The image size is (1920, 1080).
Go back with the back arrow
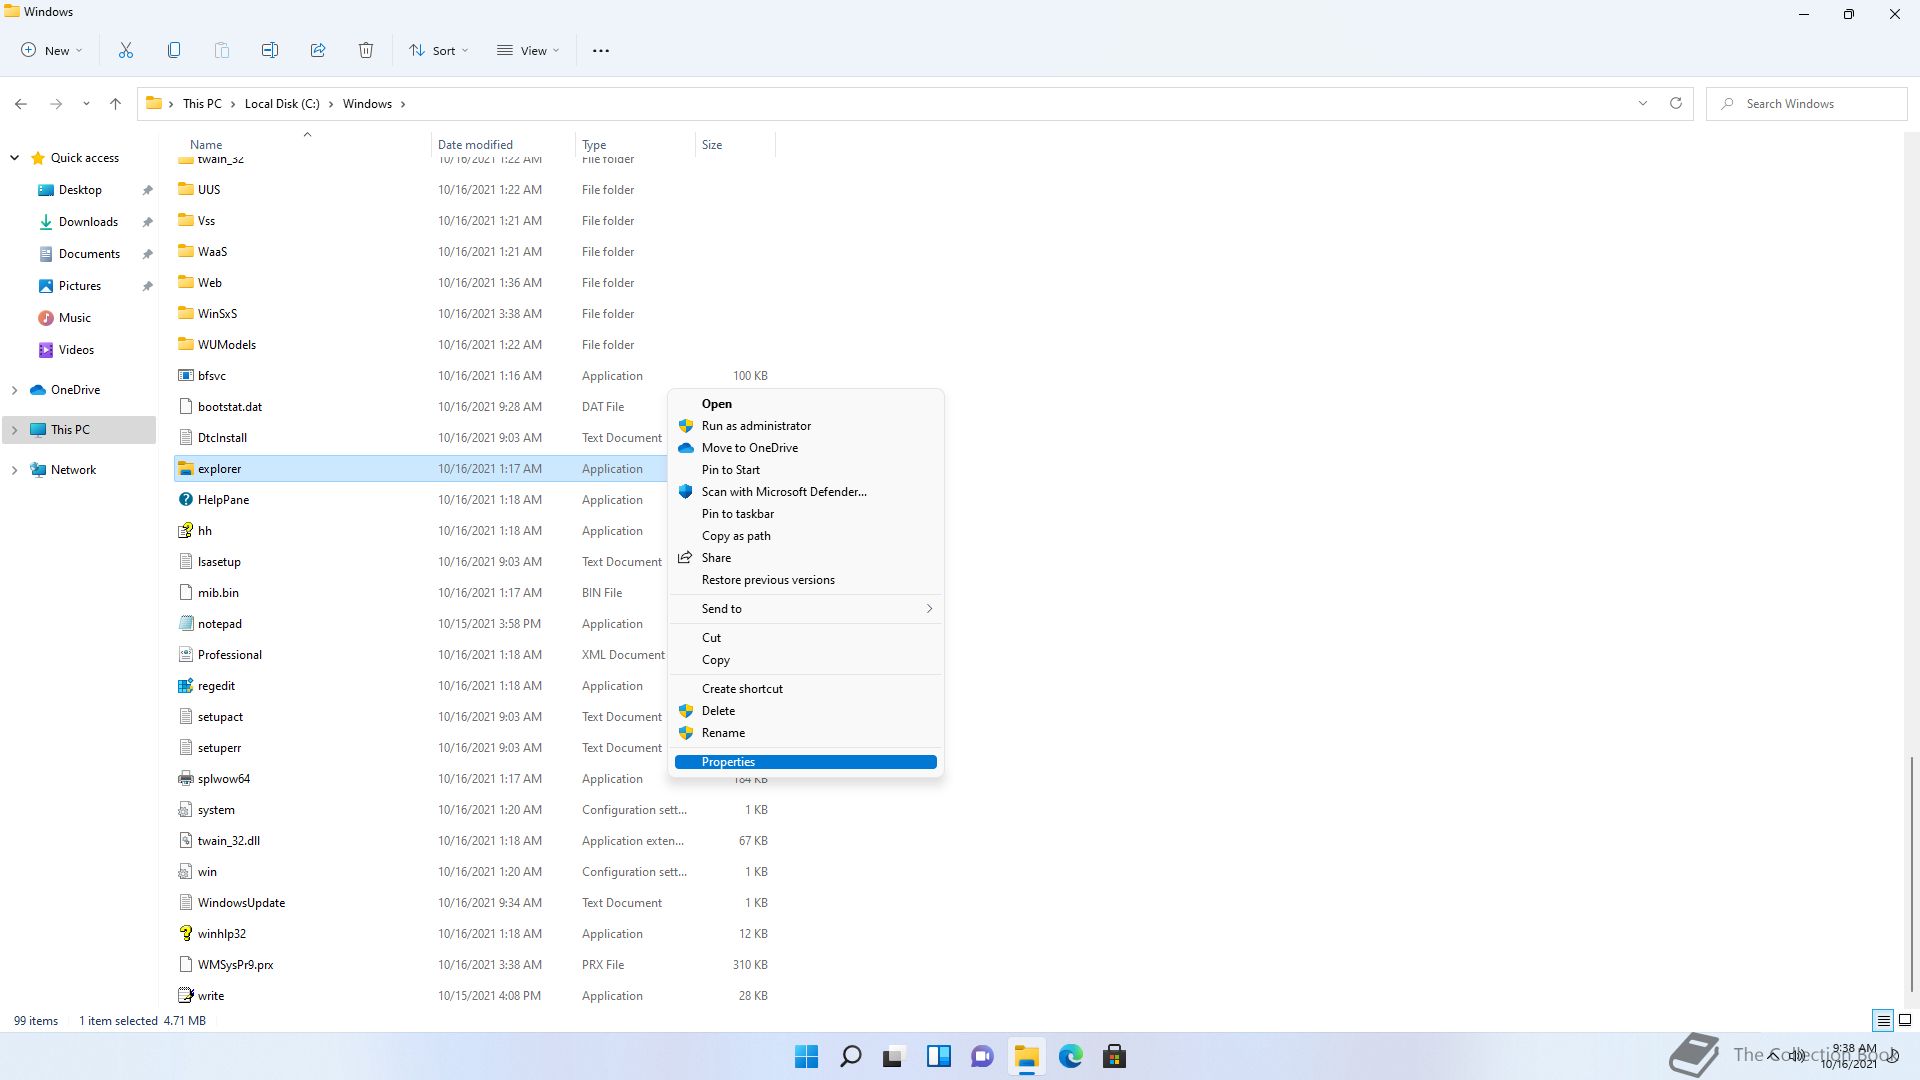pyautogui.click(x=21, y=104)
